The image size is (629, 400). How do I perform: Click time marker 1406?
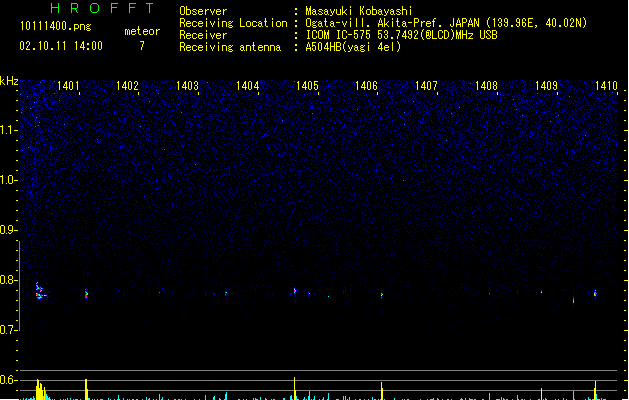point(367,86)
